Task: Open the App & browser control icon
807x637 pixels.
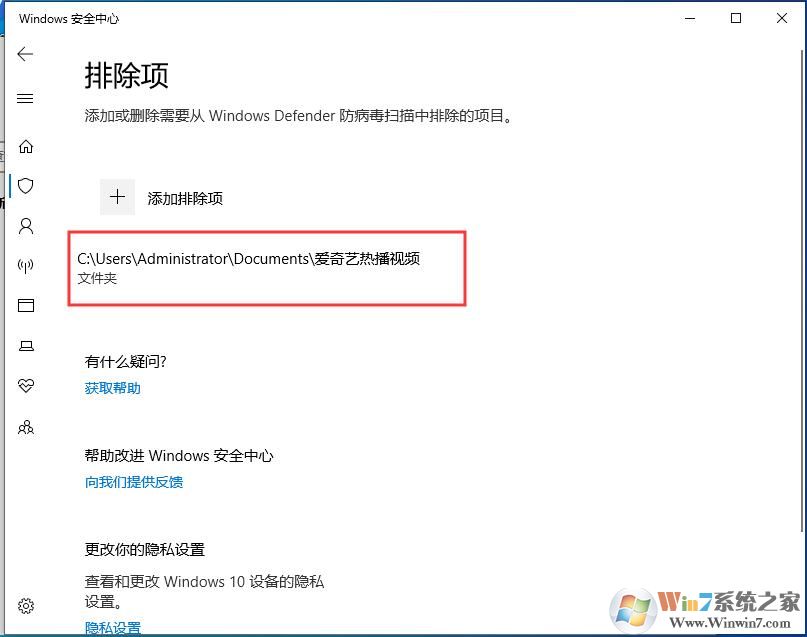Action: click(x=26, y=306)
